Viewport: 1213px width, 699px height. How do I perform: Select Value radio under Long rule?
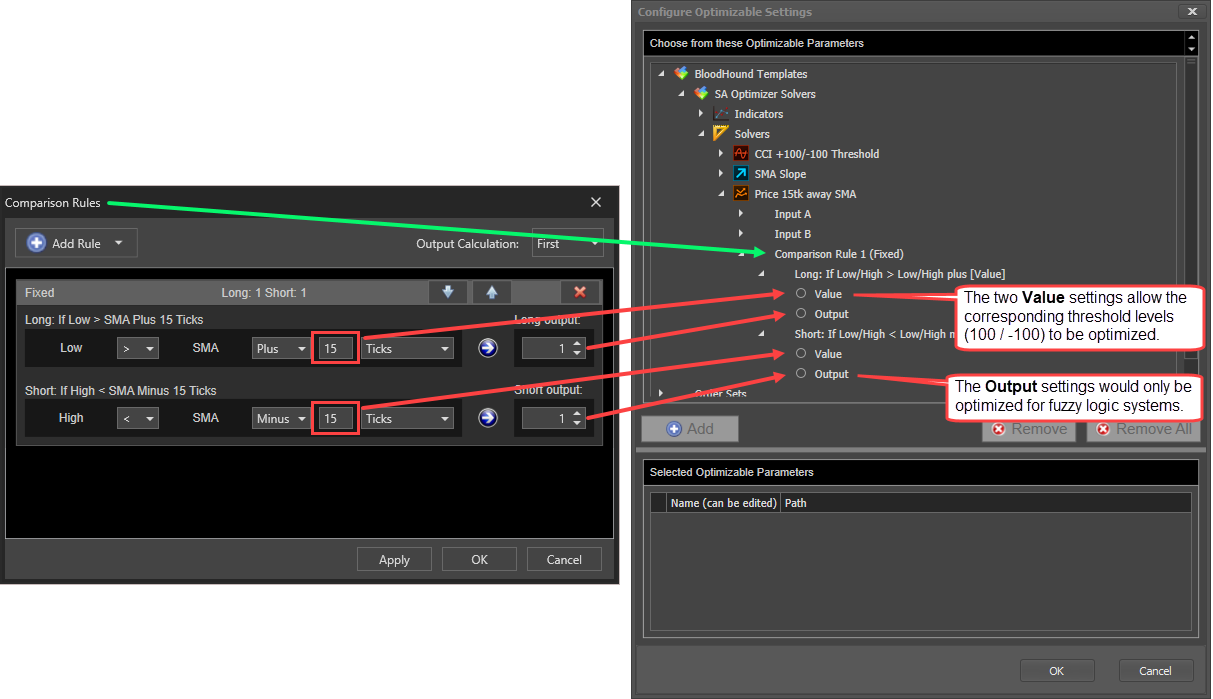point(801,294)
